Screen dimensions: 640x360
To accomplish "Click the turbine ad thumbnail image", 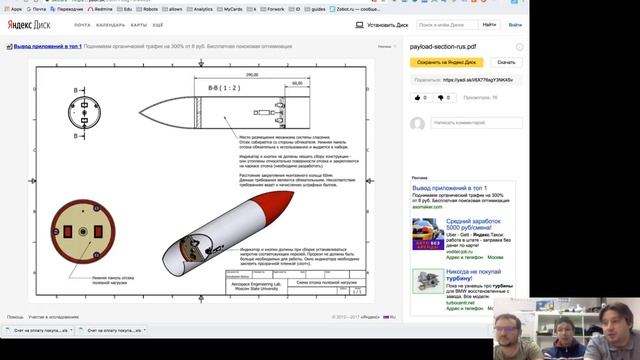I will pos(428,281).
